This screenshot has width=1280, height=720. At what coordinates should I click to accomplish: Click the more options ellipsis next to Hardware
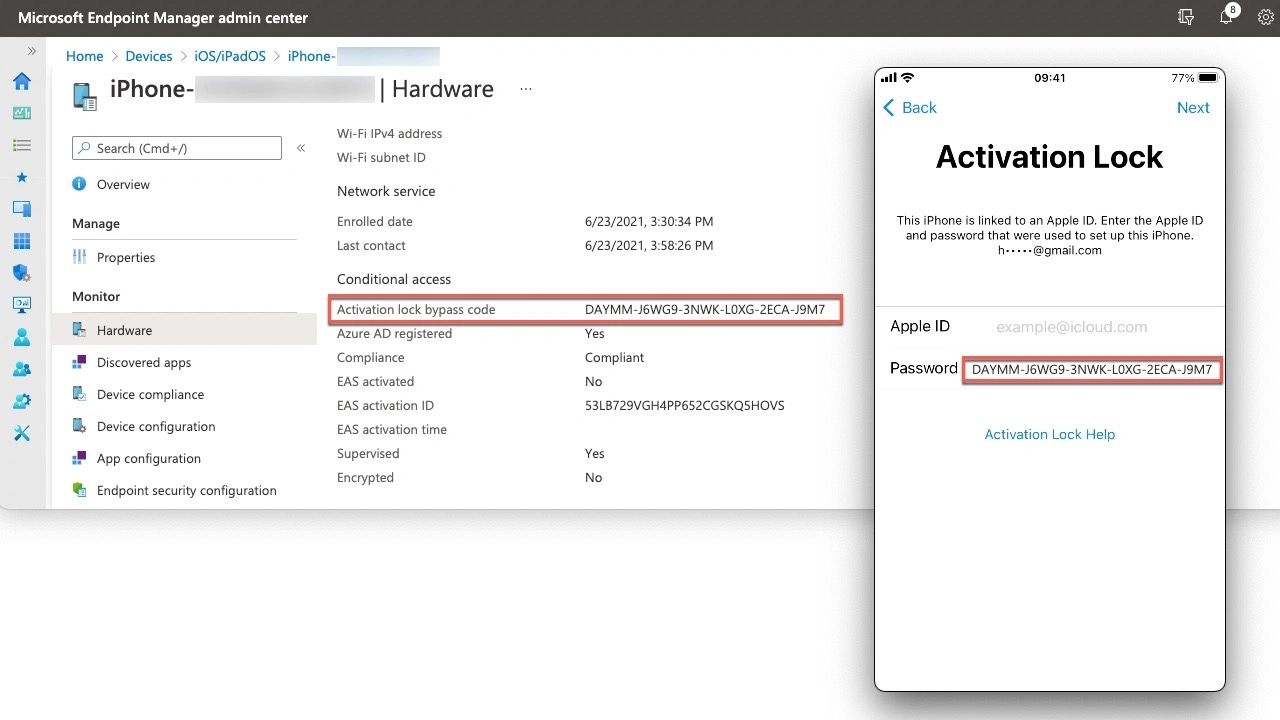click(x=526, y=89)
